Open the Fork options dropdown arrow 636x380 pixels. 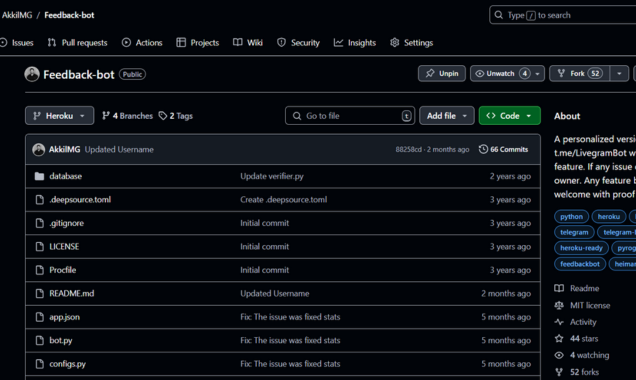pos(619,73)
